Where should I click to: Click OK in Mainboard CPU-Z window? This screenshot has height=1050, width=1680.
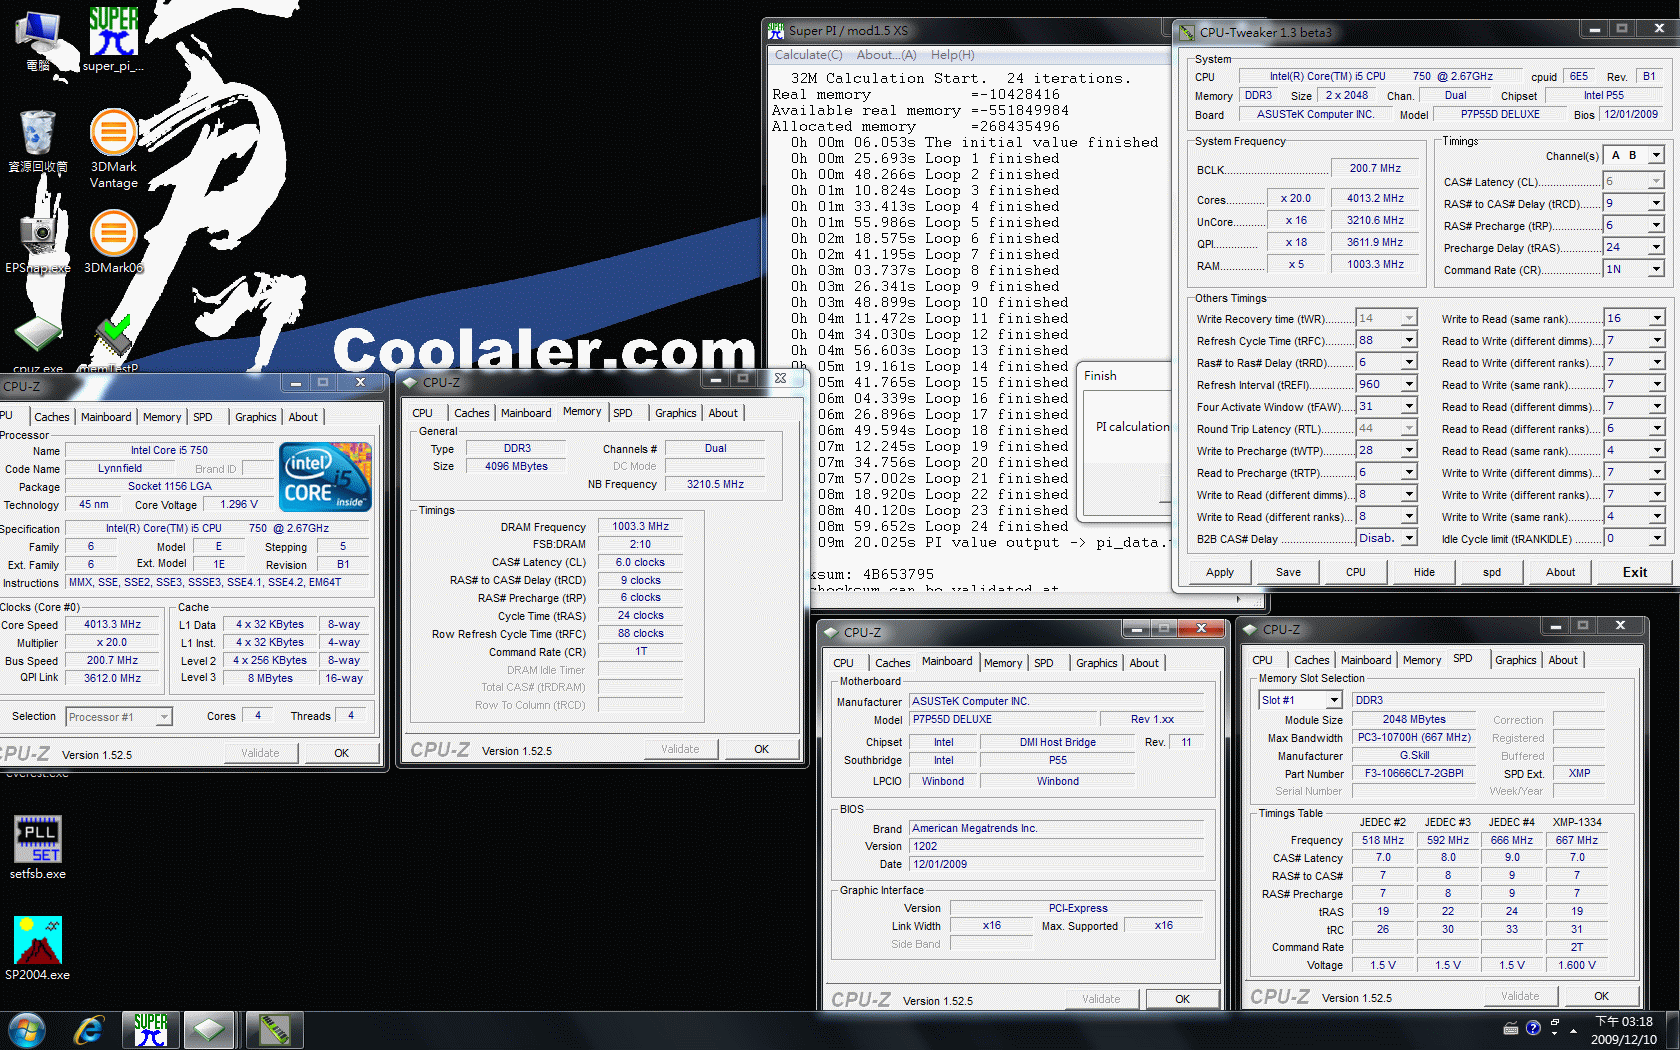1182,999
